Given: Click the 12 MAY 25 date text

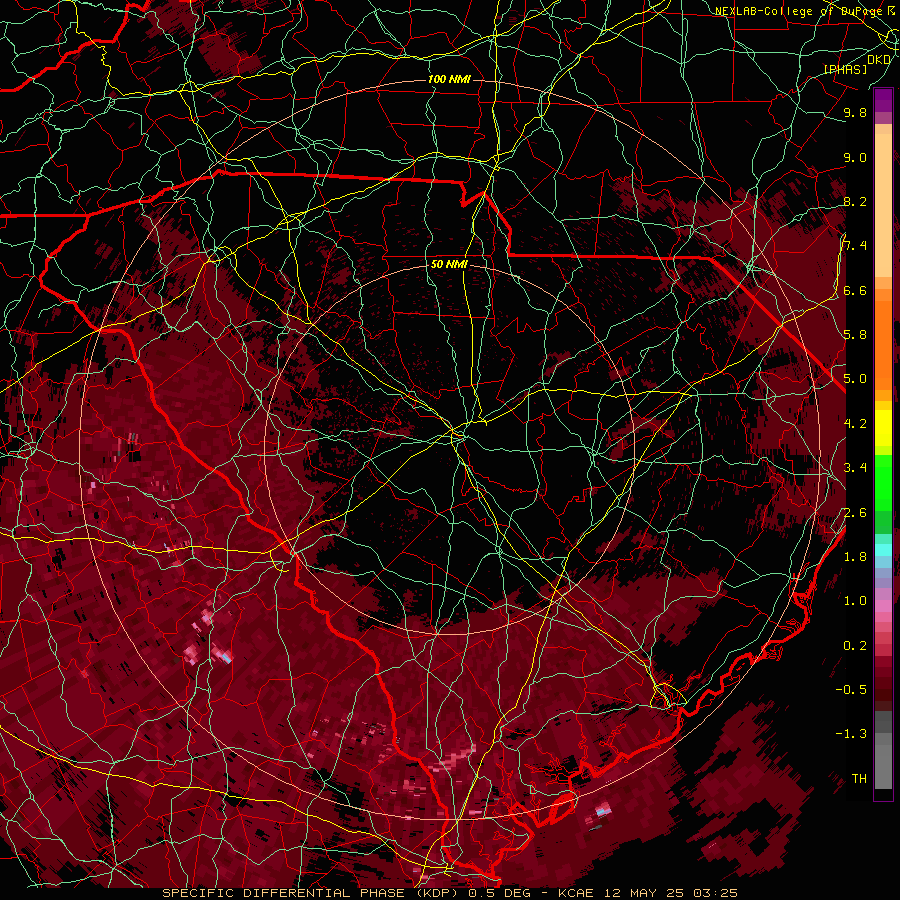Looking at the screenshot, I should click(x=643, y=893).
